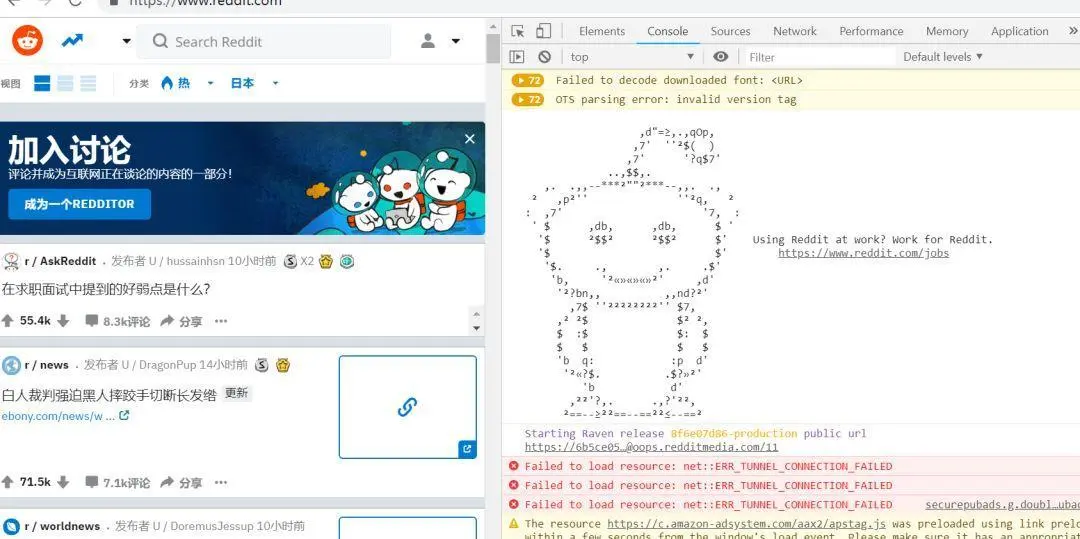Open the 热 hot sort dropdown
The width and height of the screenshot is (1080, 539).
tap(187, 83)
